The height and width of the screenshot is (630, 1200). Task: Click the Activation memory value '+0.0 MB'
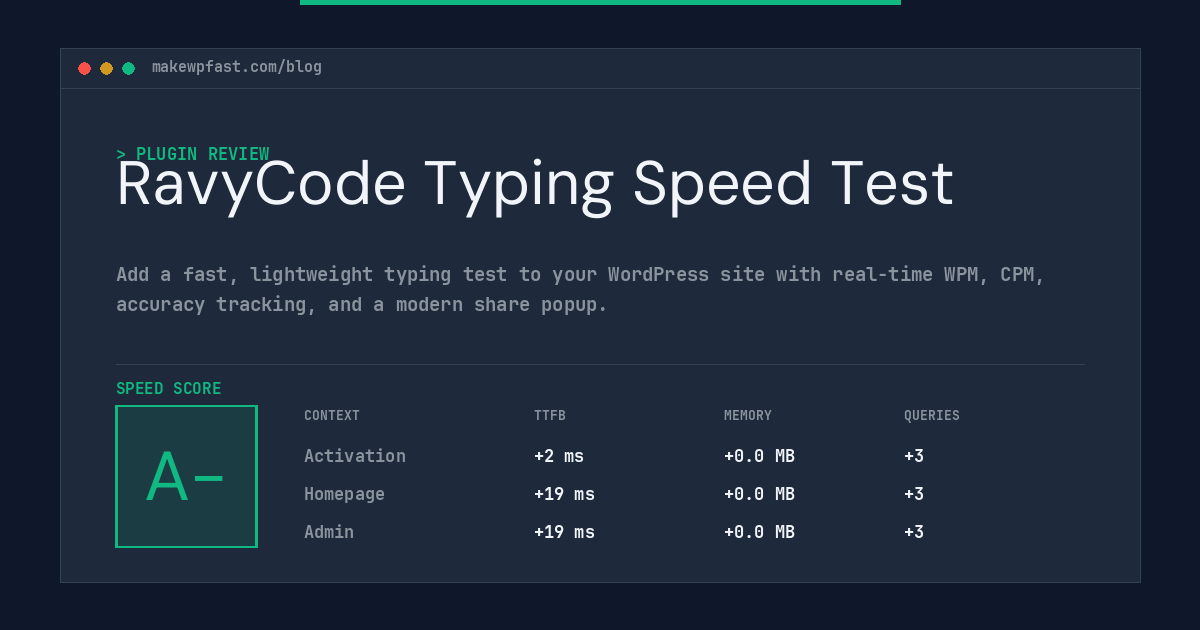(759, 456)
